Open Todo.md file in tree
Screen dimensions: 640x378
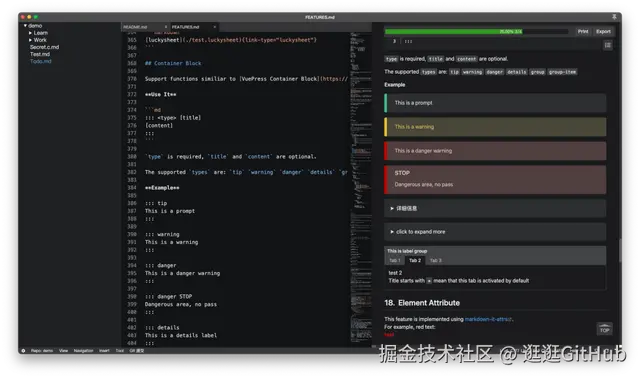(40, 62)
